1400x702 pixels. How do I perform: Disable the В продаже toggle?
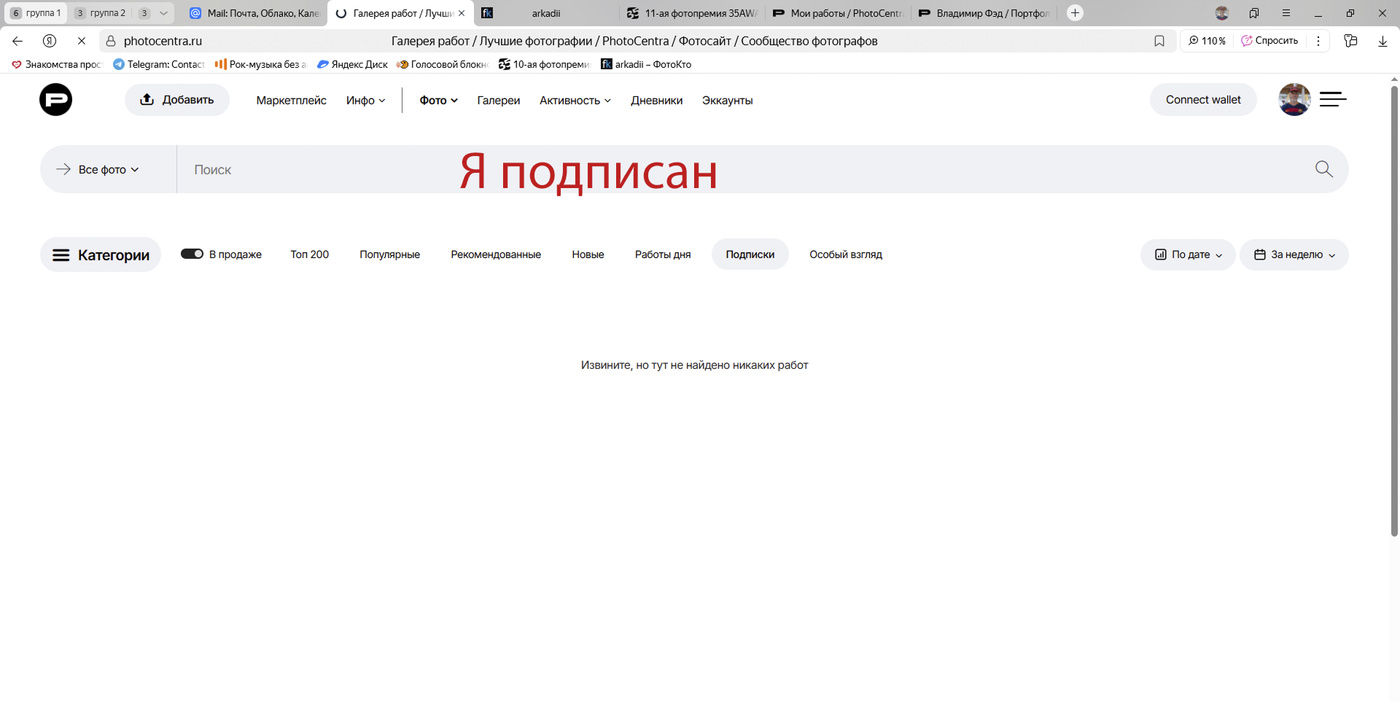point(192,254)
